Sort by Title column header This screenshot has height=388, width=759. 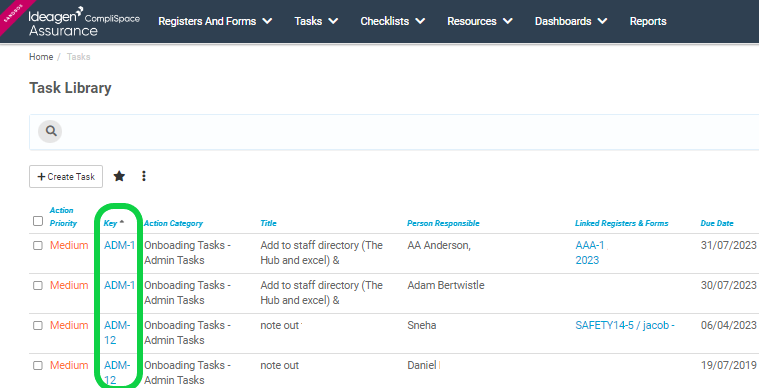coord(268,223)
